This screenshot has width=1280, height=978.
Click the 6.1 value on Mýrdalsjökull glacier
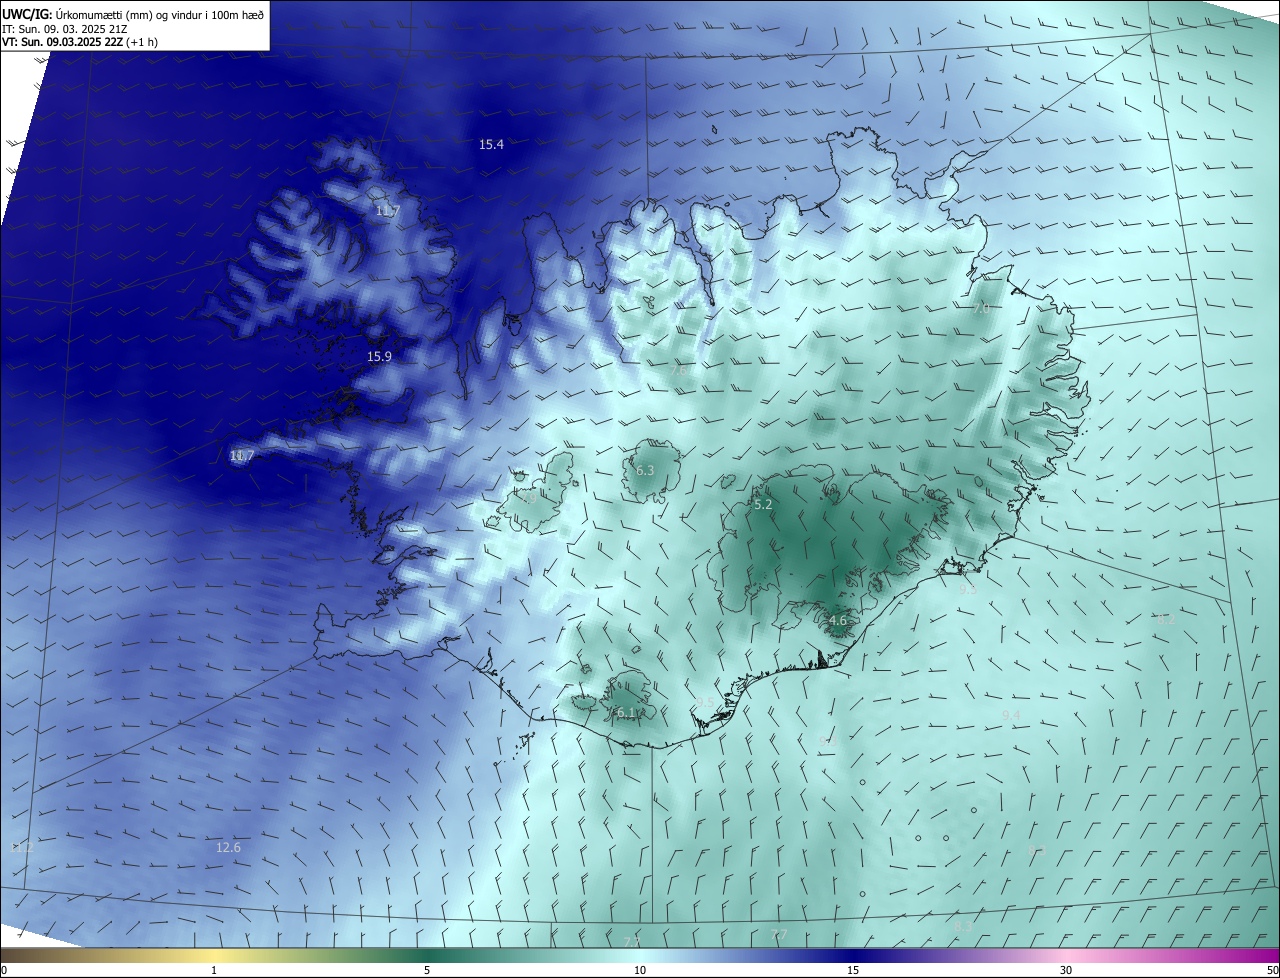click(627, 712)
